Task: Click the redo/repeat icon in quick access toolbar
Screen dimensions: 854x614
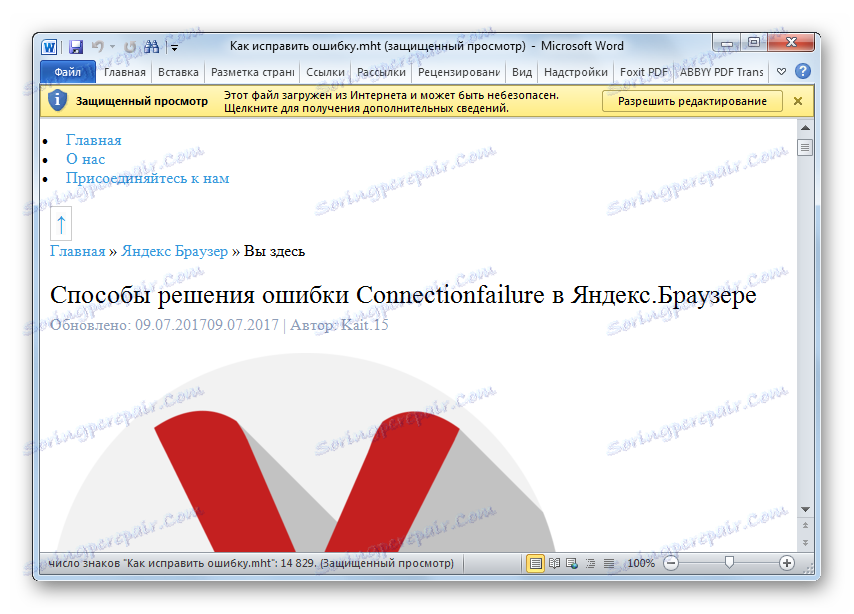Action: (130, 47)
